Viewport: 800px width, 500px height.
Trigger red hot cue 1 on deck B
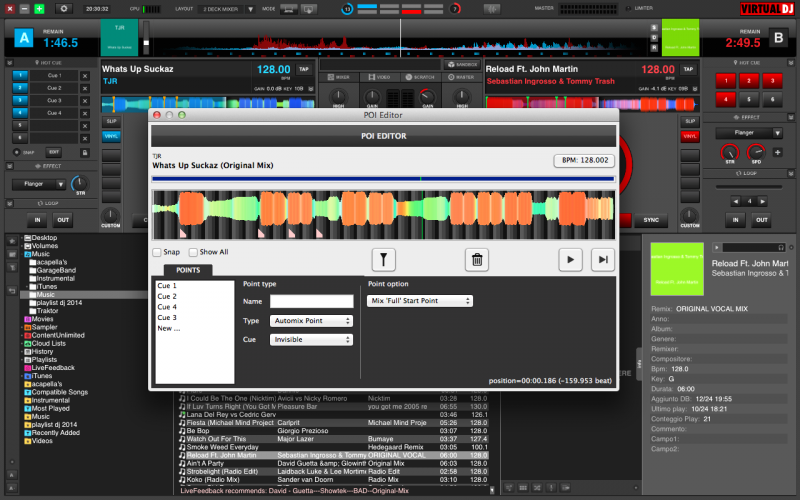click(726, 81)
